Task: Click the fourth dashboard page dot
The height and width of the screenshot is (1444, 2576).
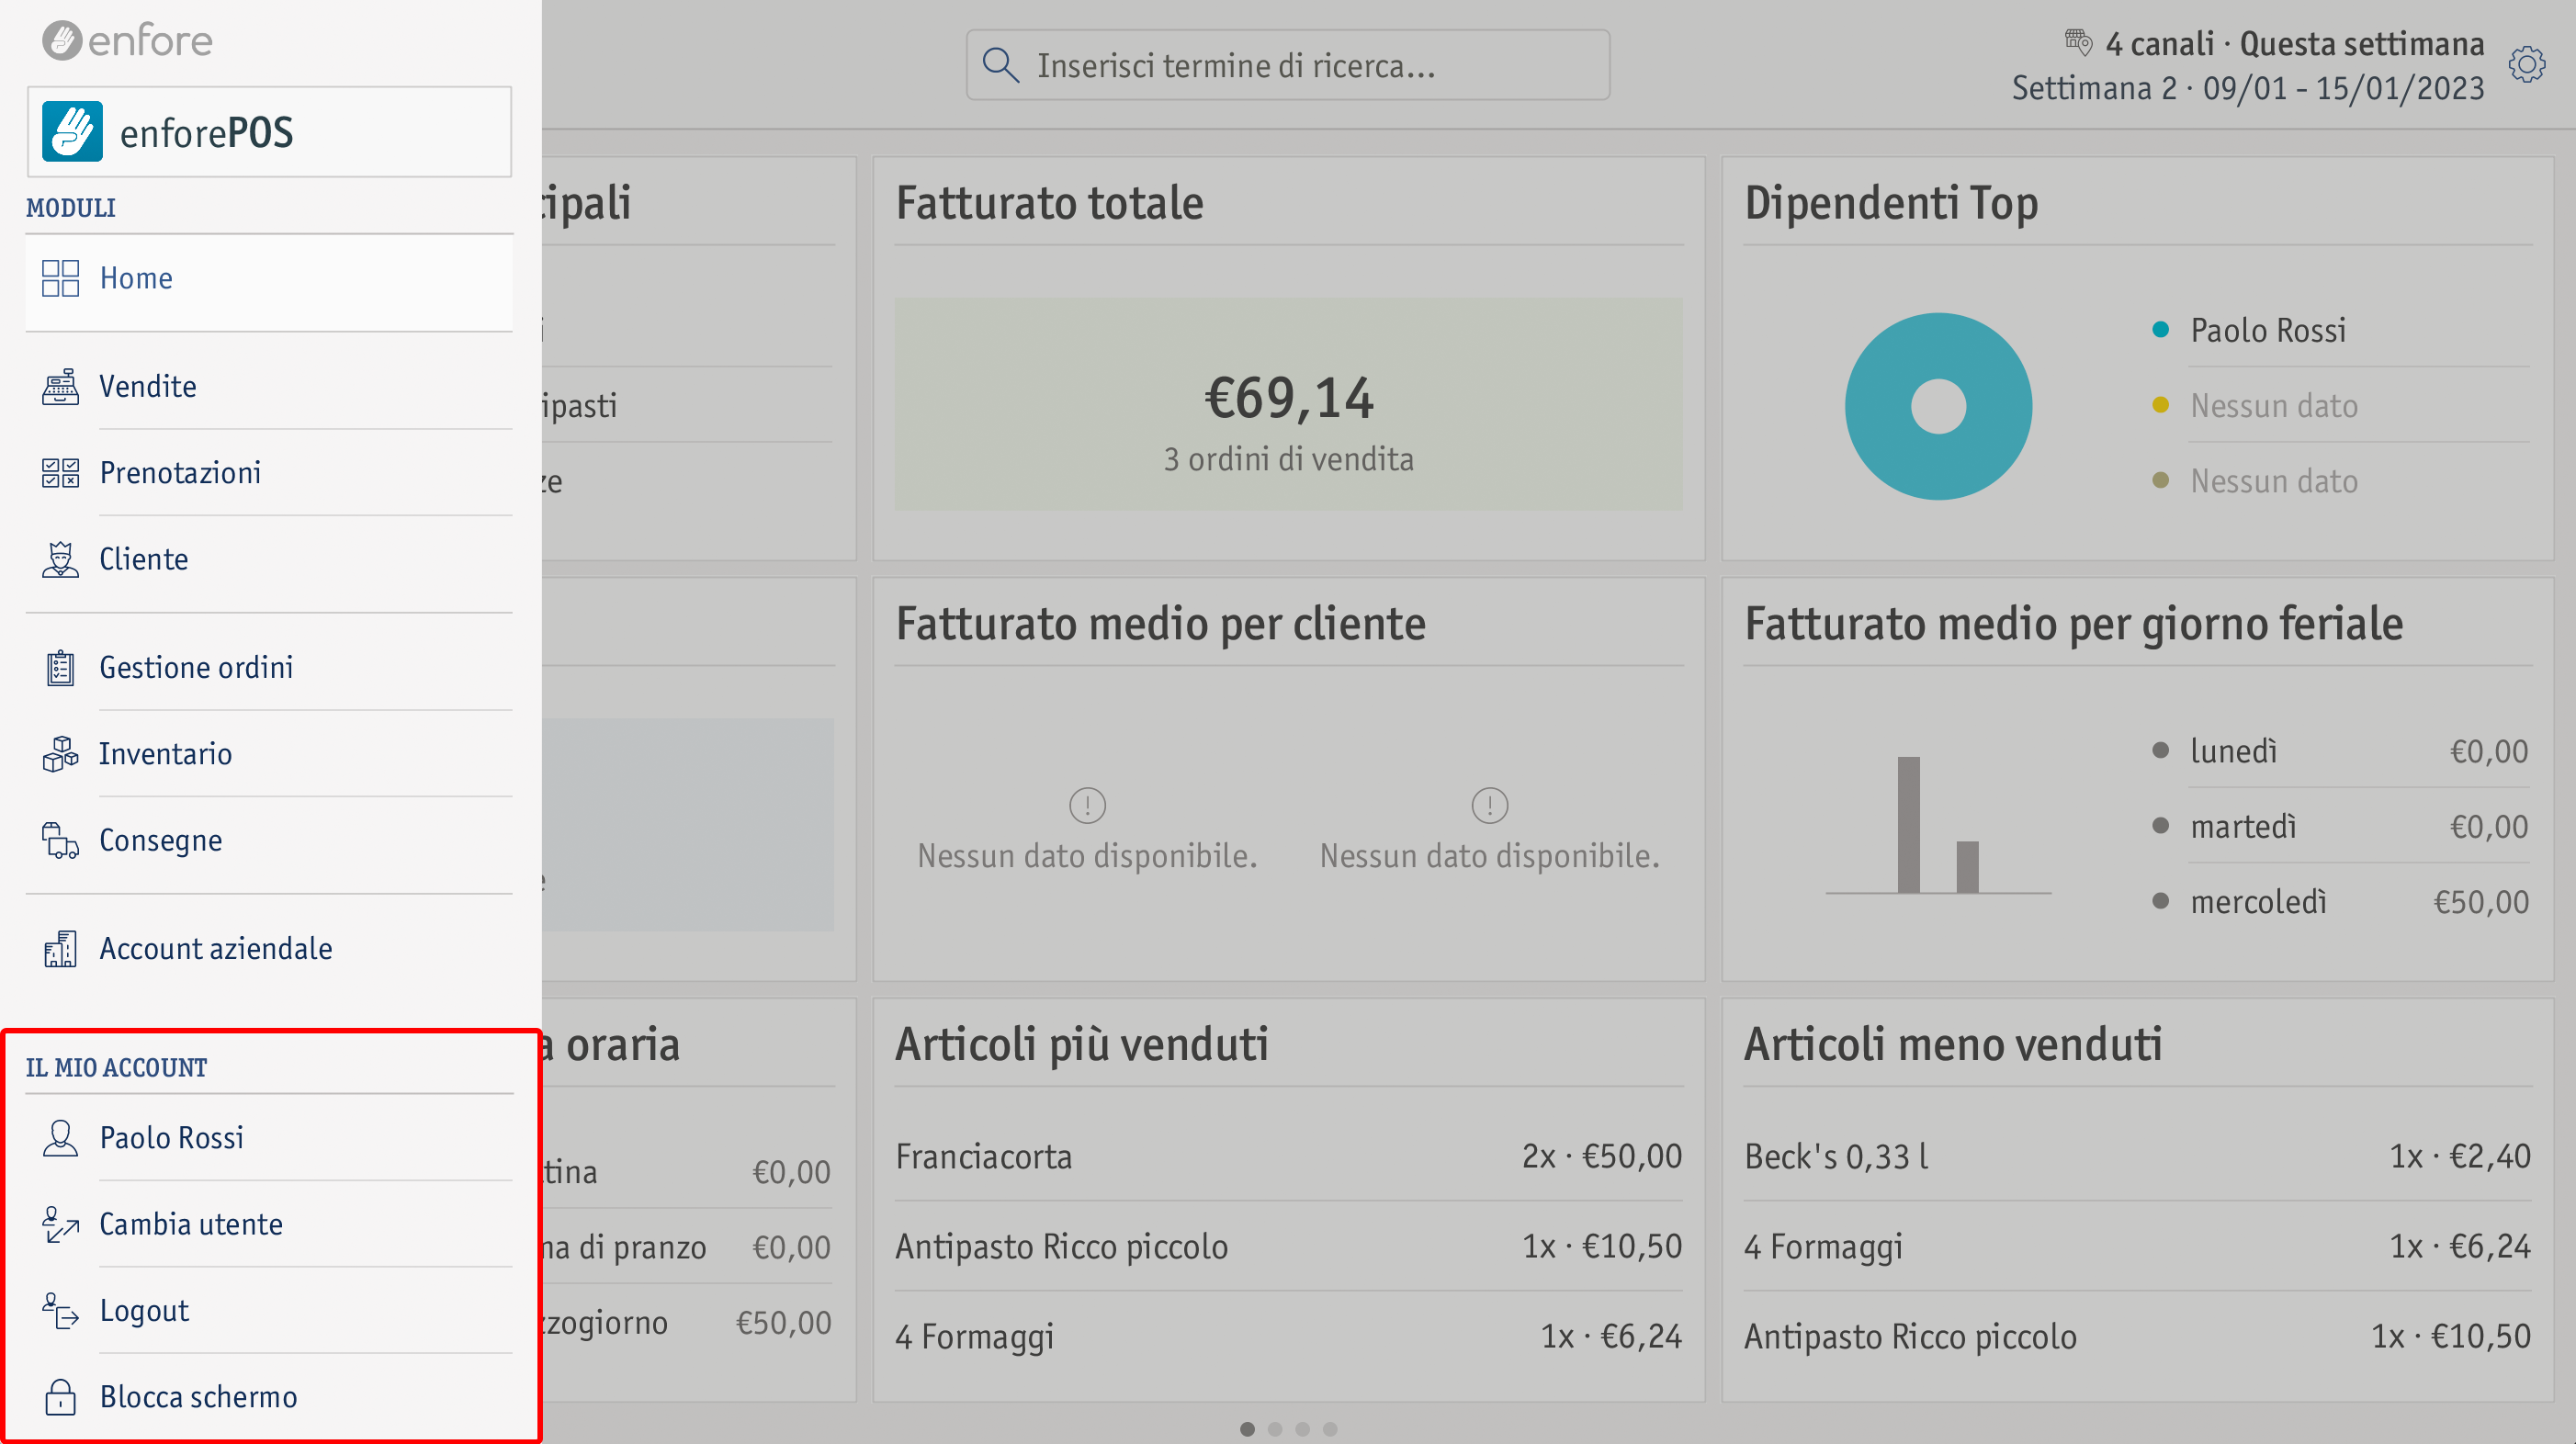Action: 1330,1429
